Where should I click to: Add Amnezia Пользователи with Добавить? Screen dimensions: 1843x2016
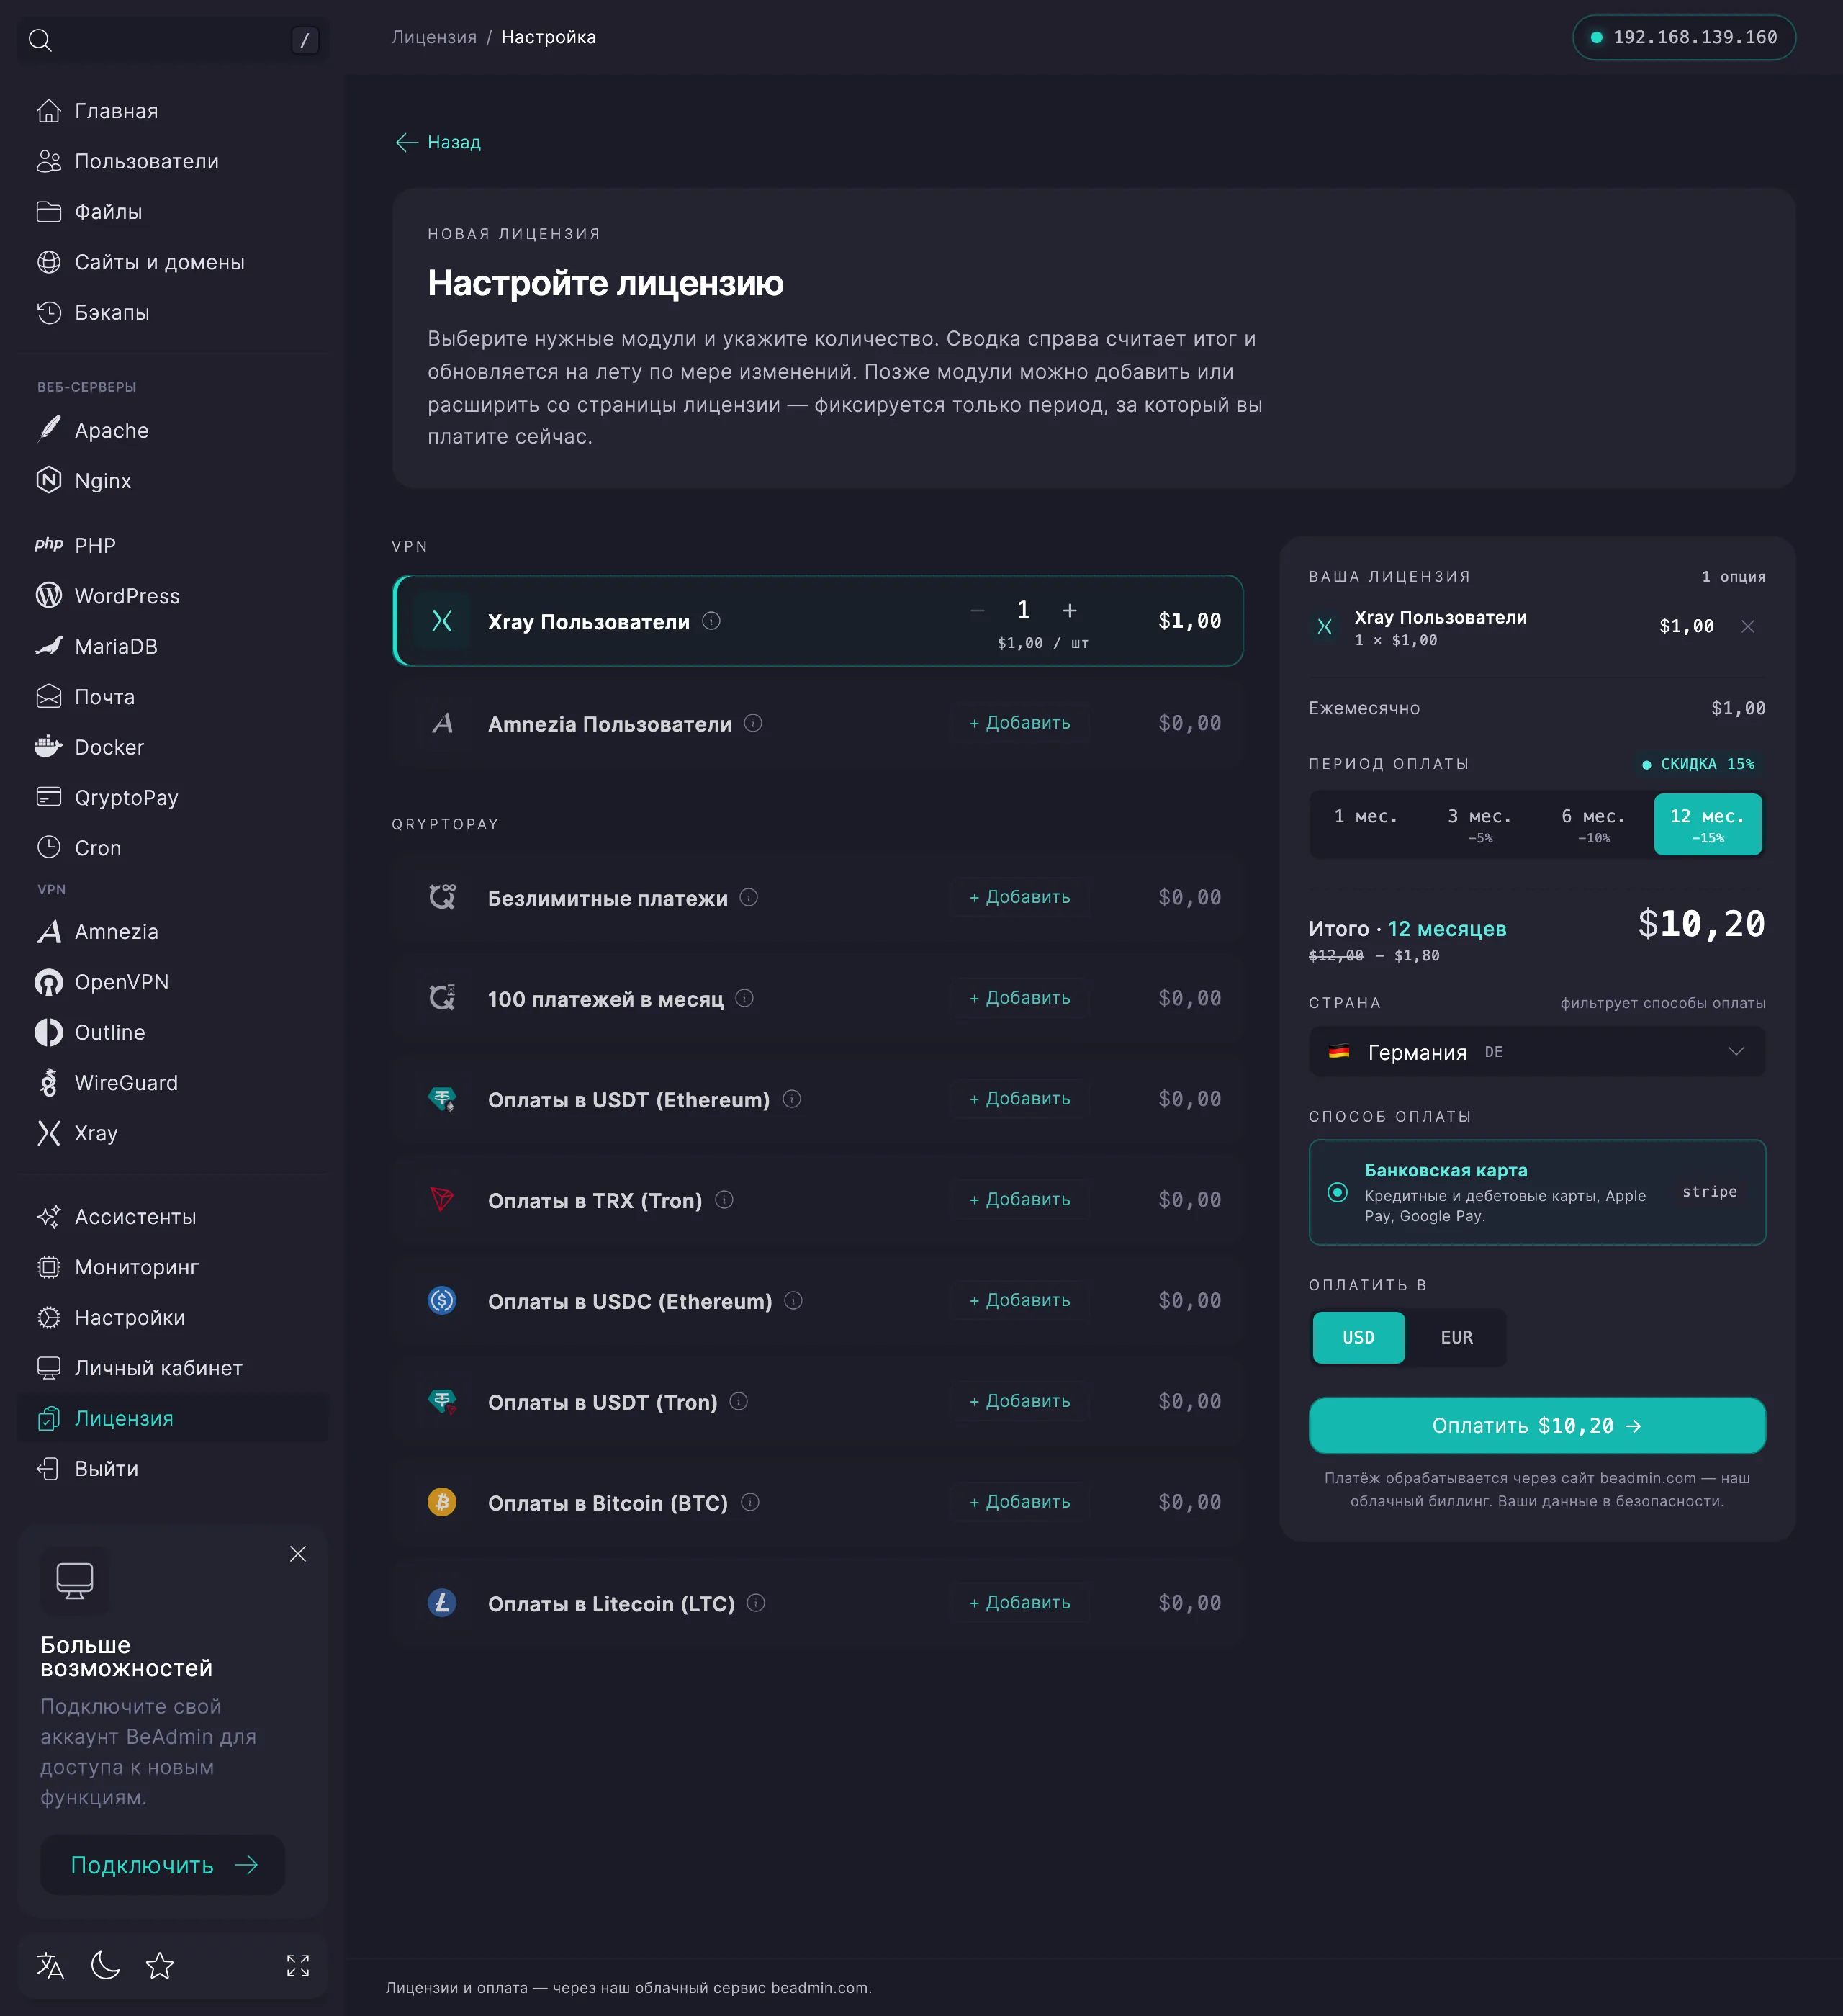pos(1020,722)
